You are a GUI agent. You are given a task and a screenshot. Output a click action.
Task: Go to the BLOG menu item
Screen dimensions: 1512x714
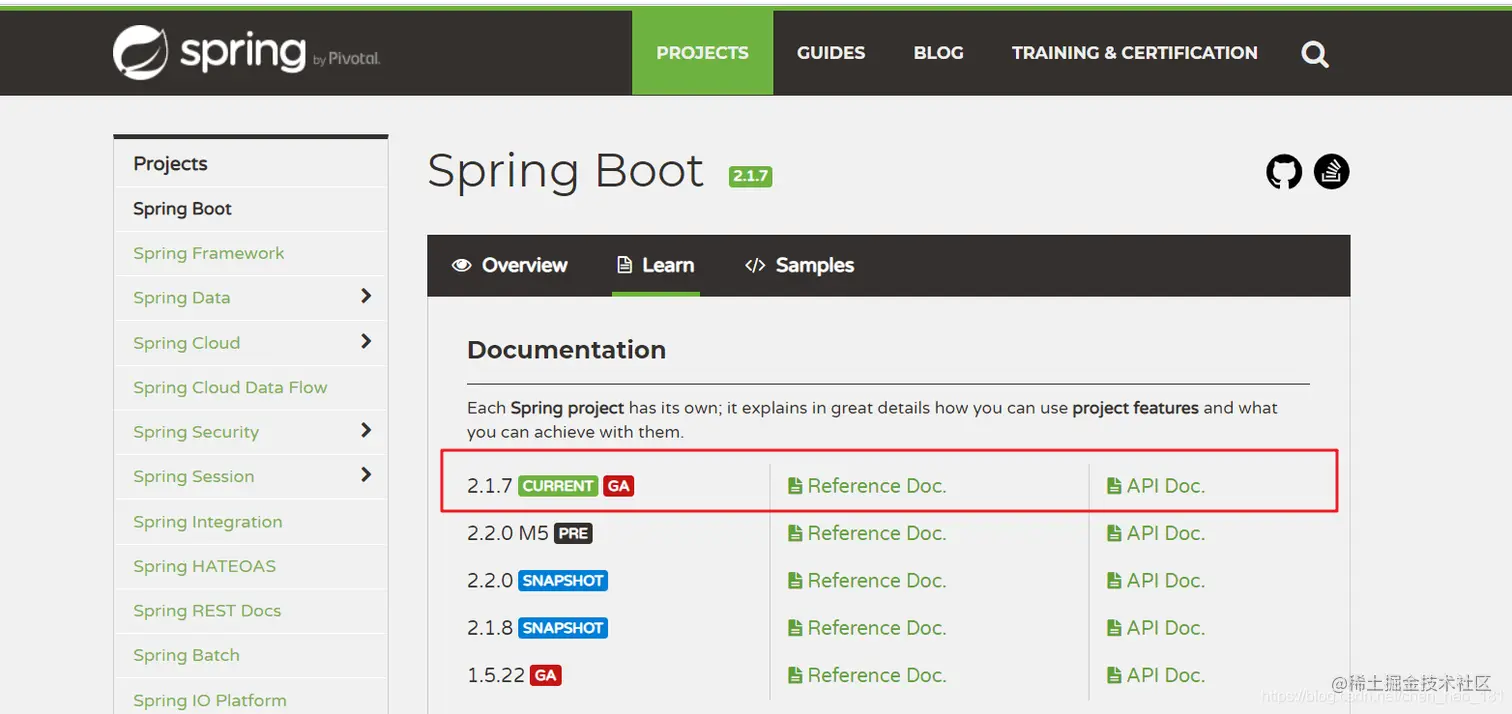click(x=938, y=53)
